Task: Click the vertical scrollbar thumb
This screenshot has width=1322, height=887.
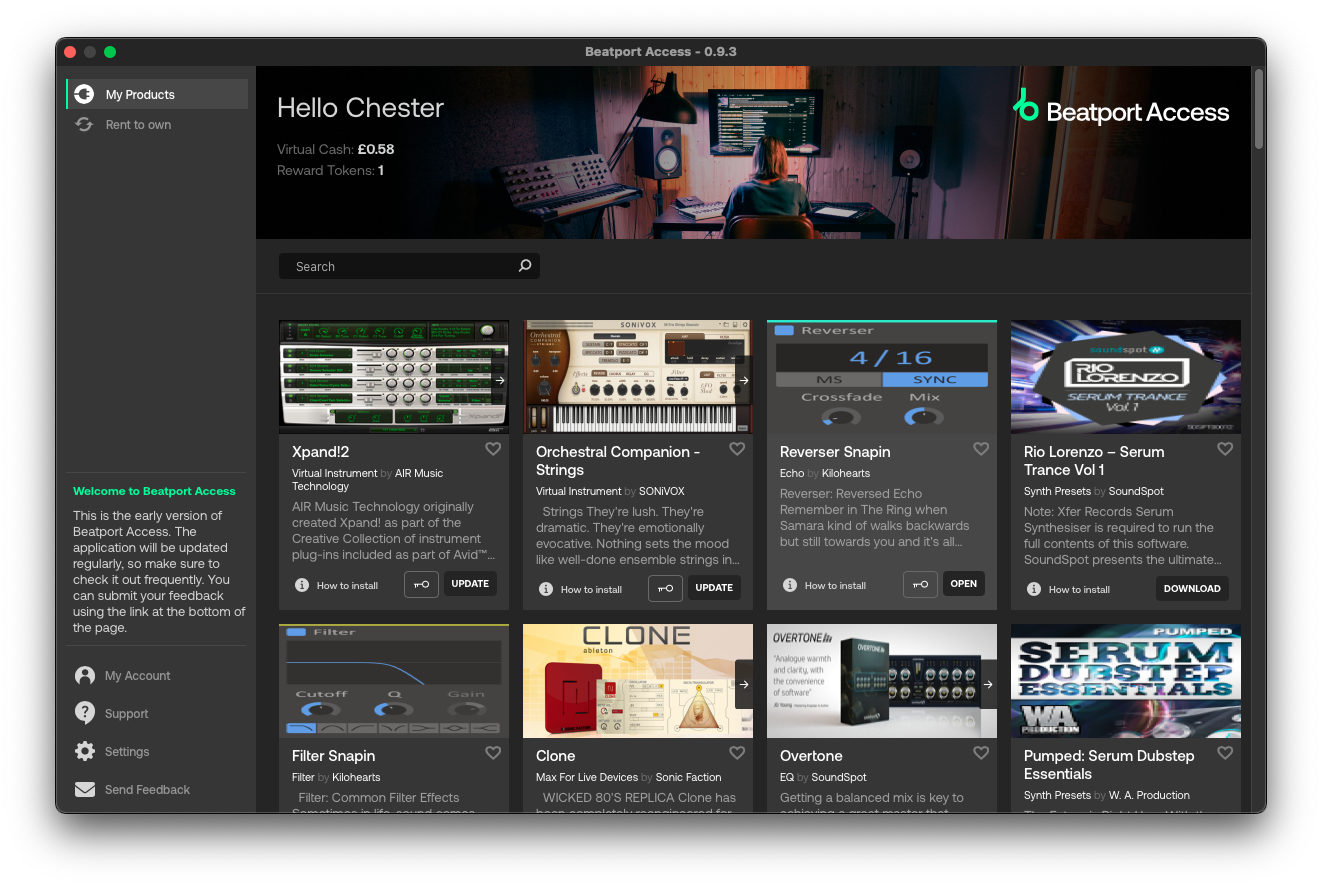Action: [x=1258, y=108]
